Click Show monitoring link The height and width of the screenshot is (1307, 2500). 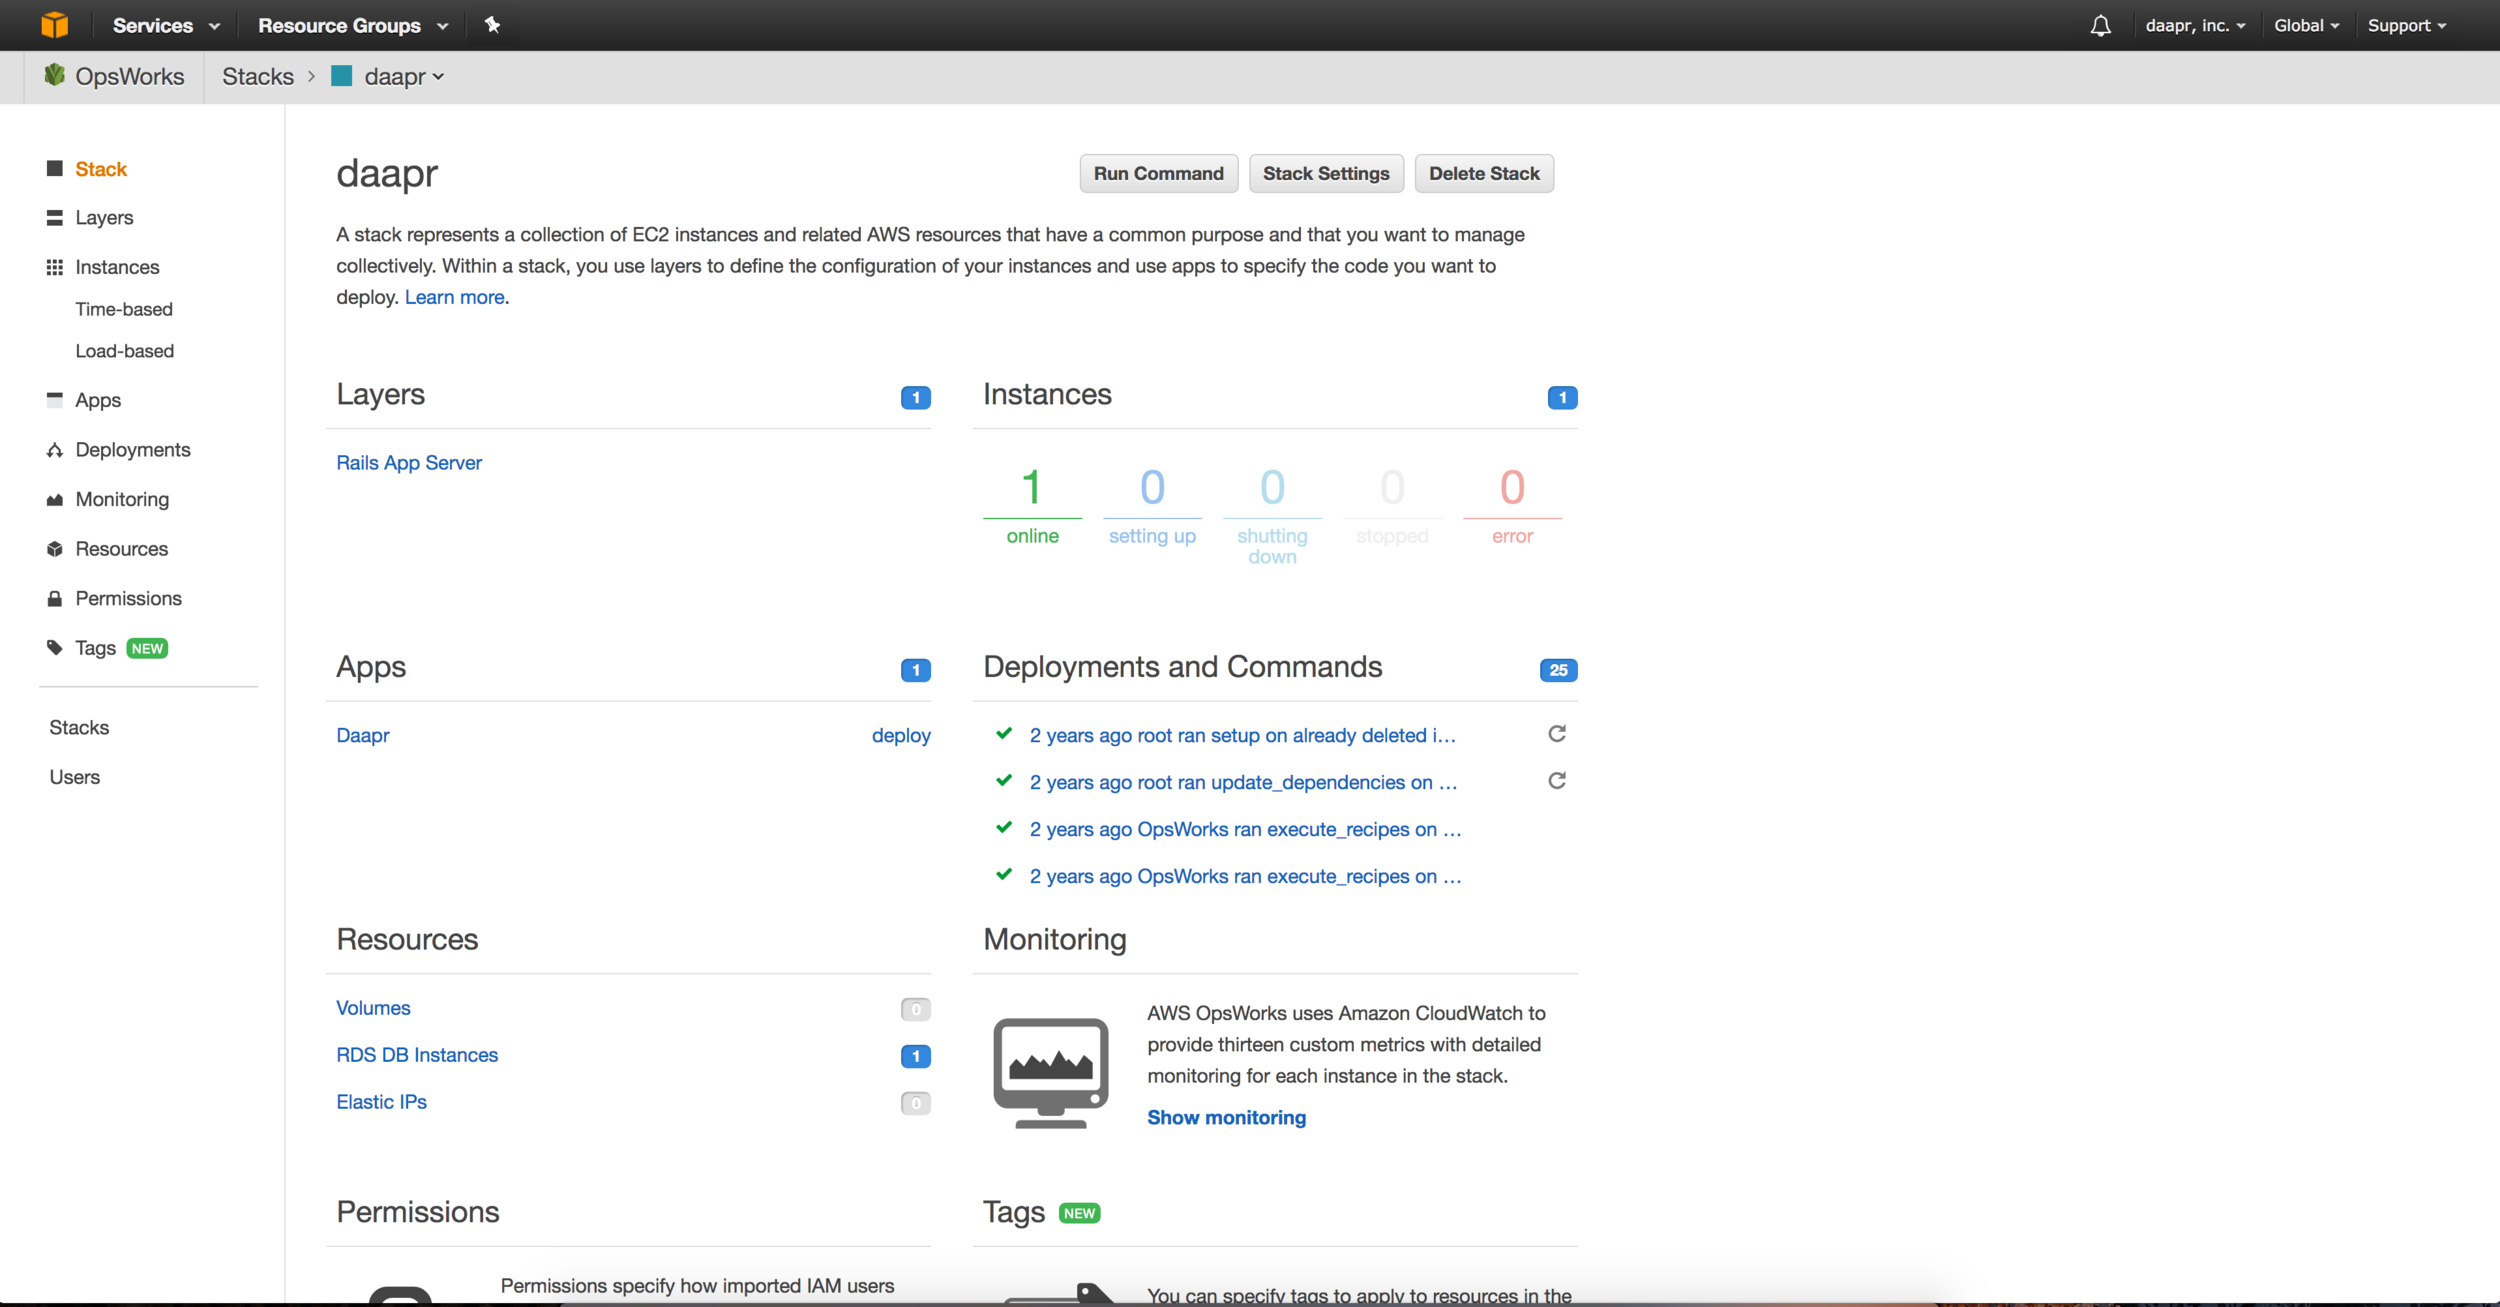(x=1226, y=1117)
